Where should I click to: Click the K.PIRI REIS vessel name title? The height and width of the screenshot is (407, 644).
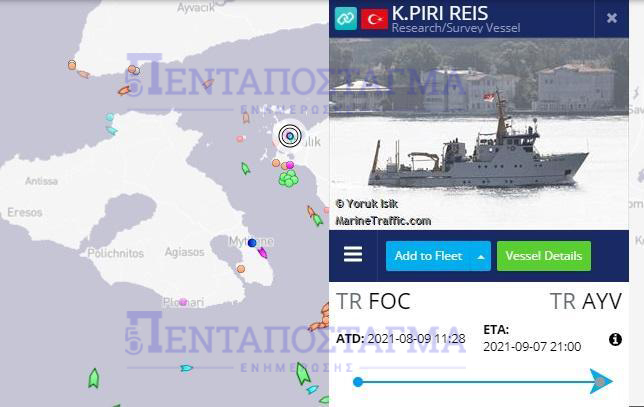(440, 13)
